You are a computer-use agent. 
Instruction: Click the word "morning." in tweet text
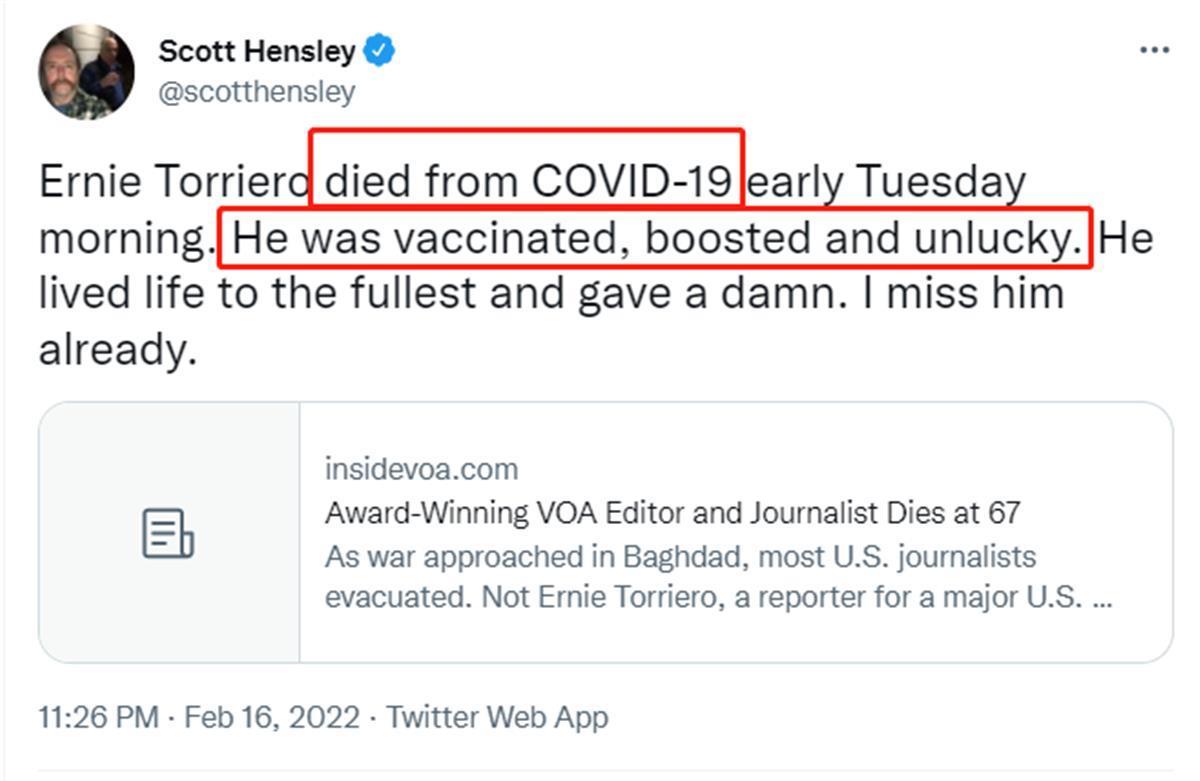point(123,239)
